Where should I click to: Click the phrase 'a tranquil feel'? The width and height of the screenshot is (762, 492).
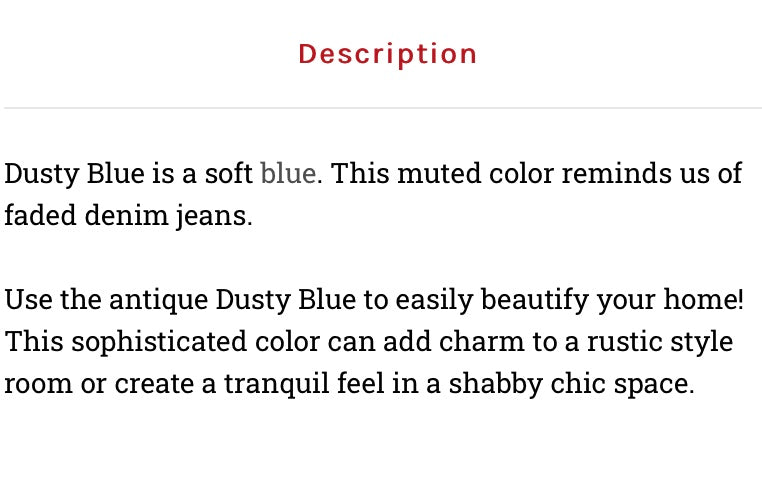pos(293,384)
